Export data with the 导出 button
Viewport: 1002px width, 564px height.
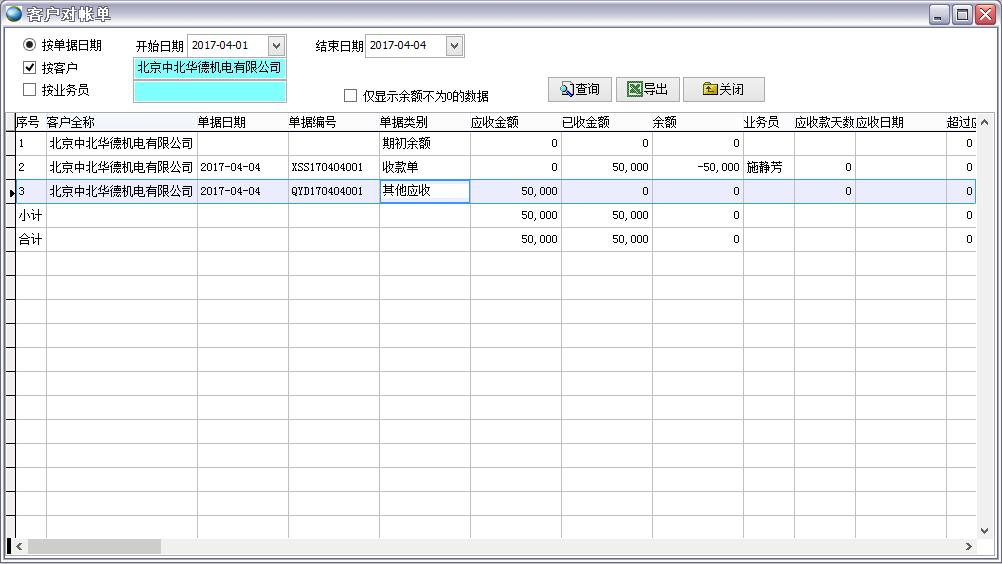(x=647, y=89)
